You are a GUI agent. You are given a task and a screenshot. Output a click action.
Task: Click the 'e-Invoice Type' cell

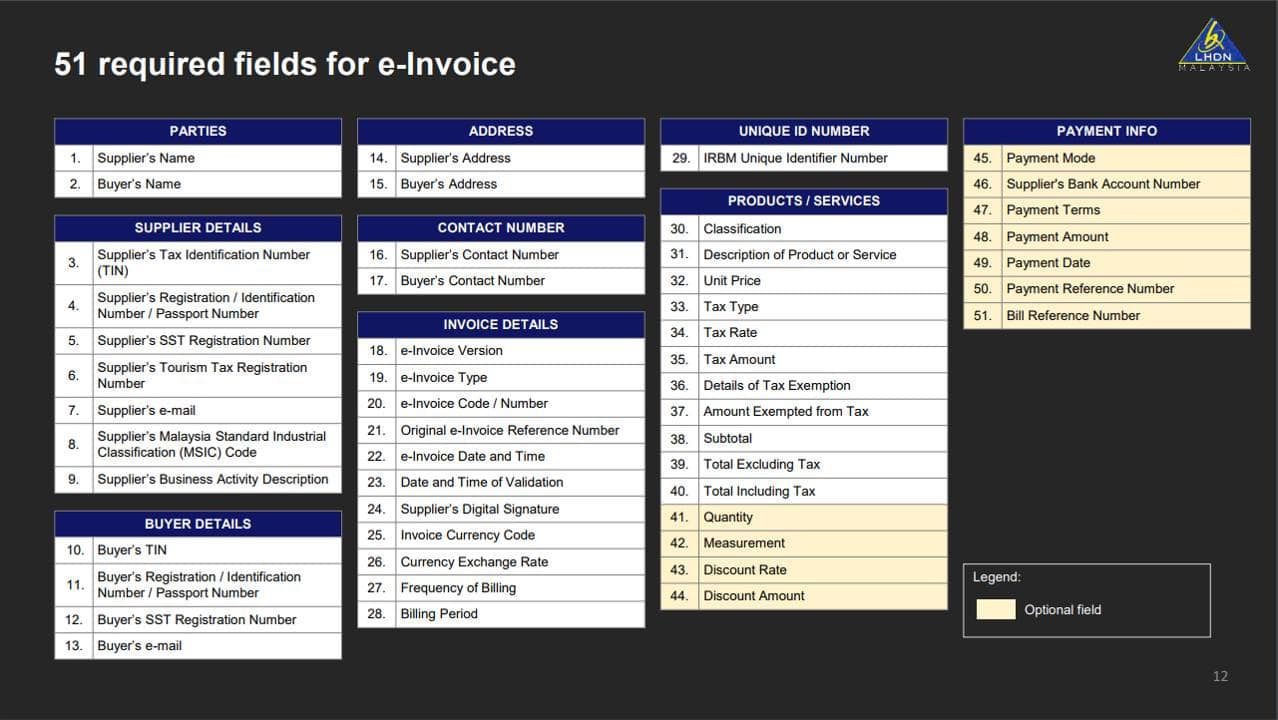click(520, 378)
